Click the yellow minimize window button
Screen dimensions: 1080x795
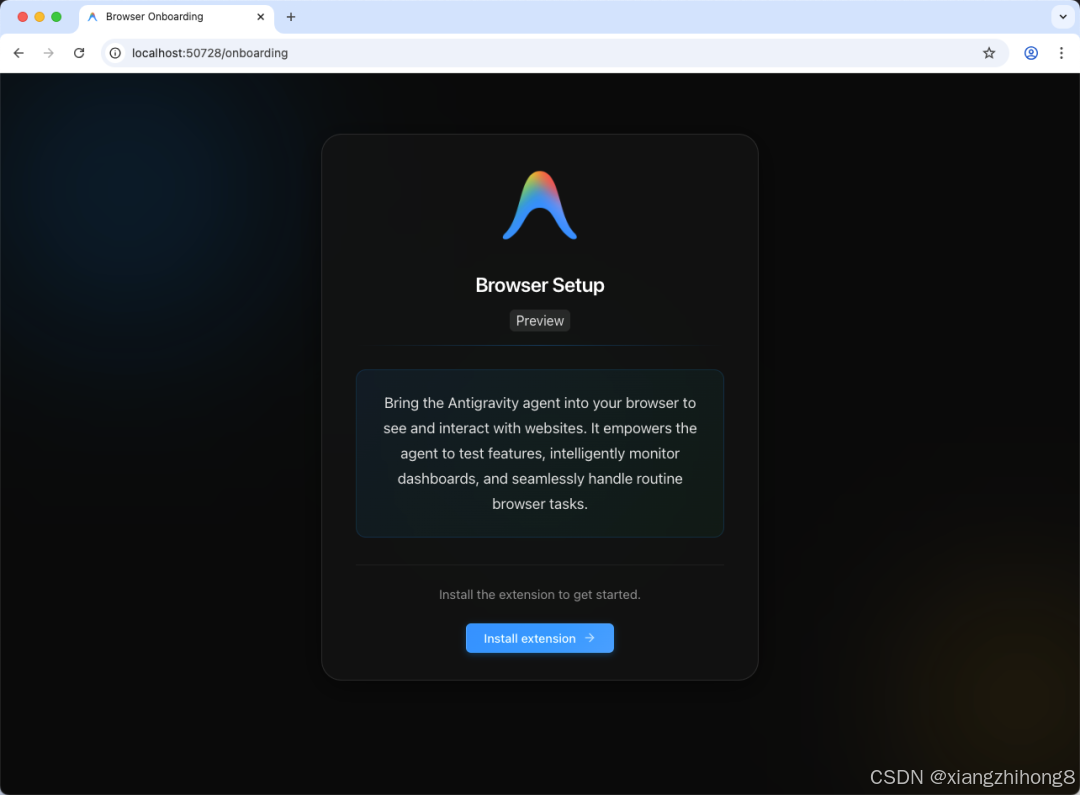39,17
